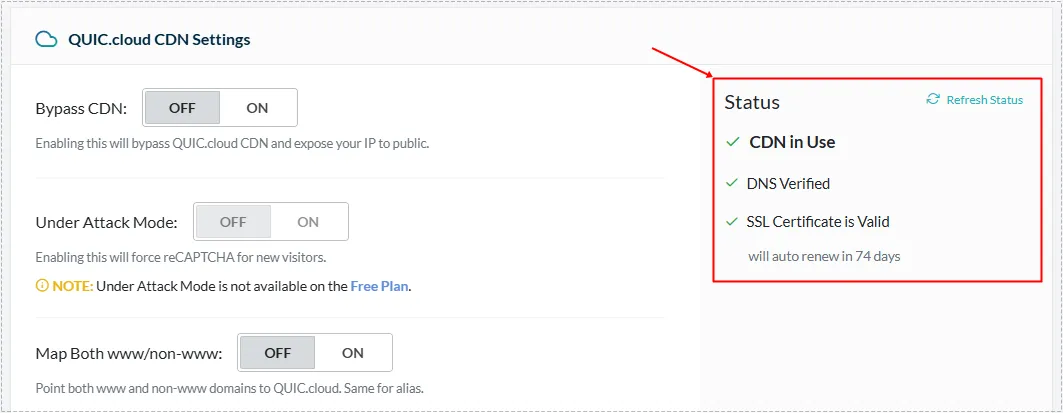Set Bypass CDN to ON
This screenshot has height=413, width=1063.
pos(258,108)
